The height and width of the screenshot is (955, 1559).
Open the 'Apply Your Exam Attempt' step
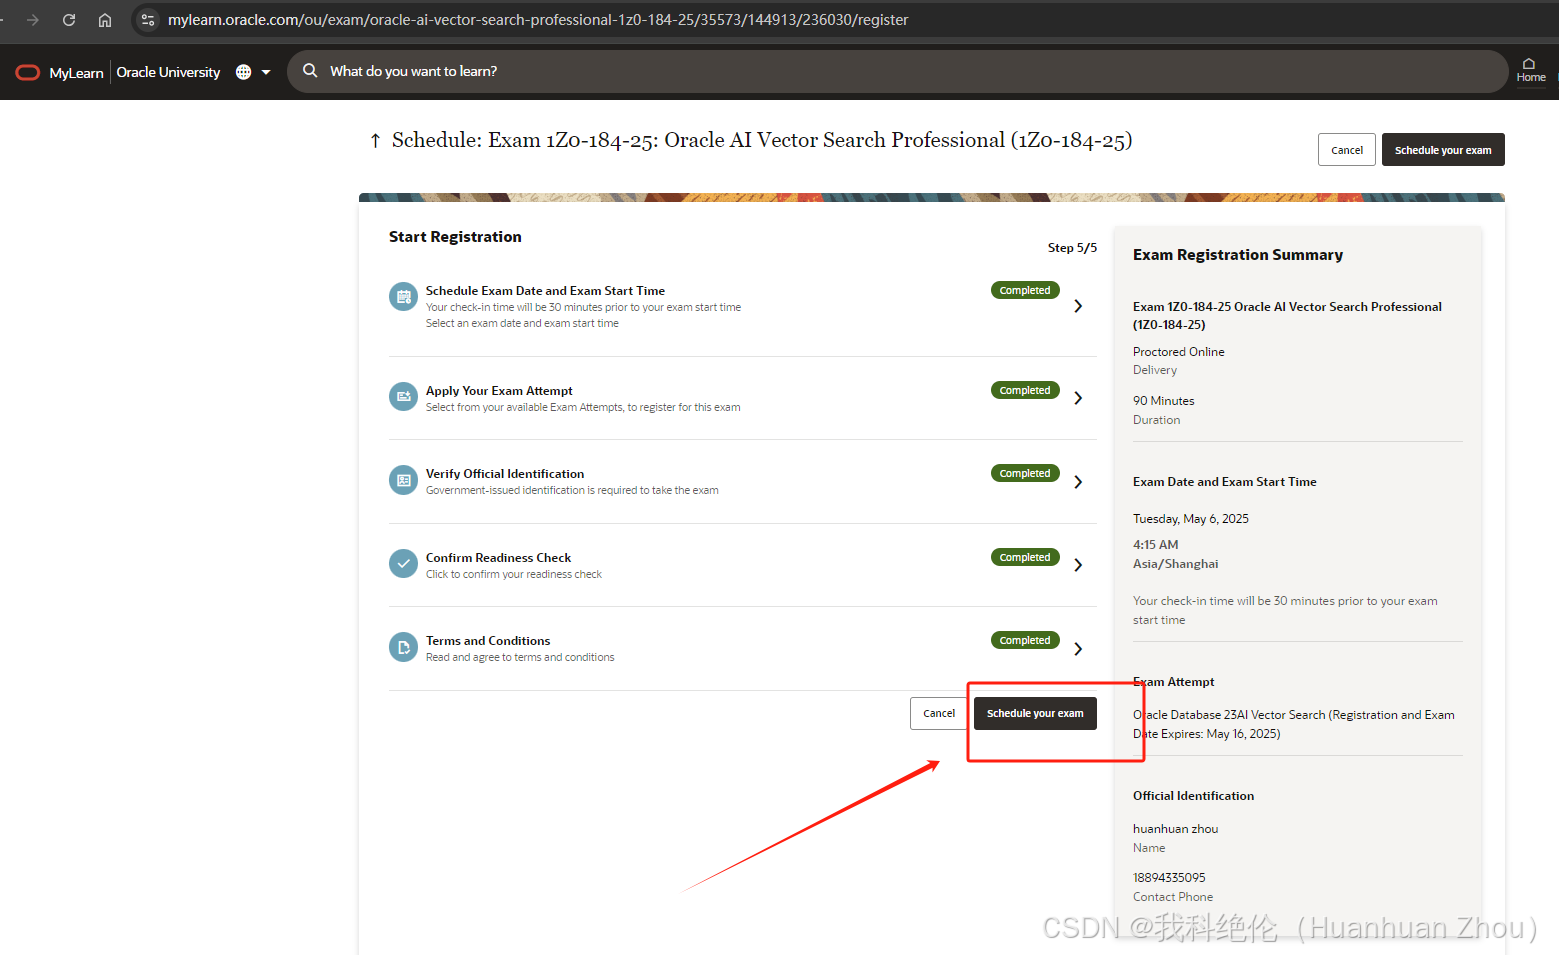tap(499, 391)
